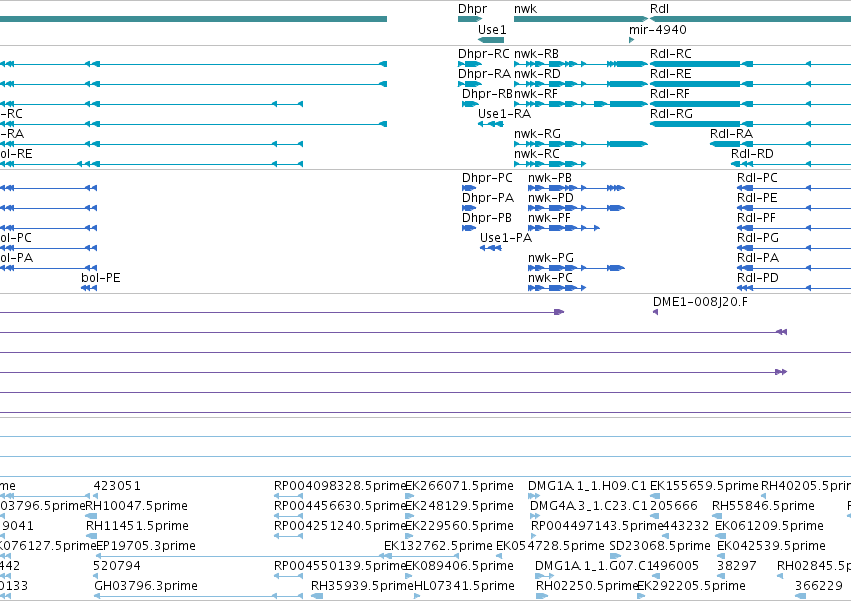
Task: Click the GH03796.3prime EST label
Action: 145,586
